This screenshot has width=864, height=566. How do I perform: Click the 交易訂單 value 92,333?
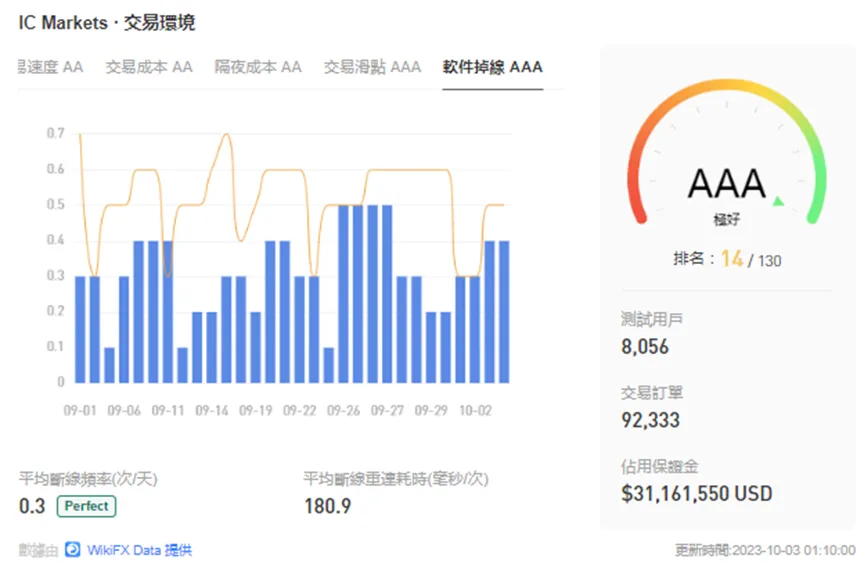[650, 420]
